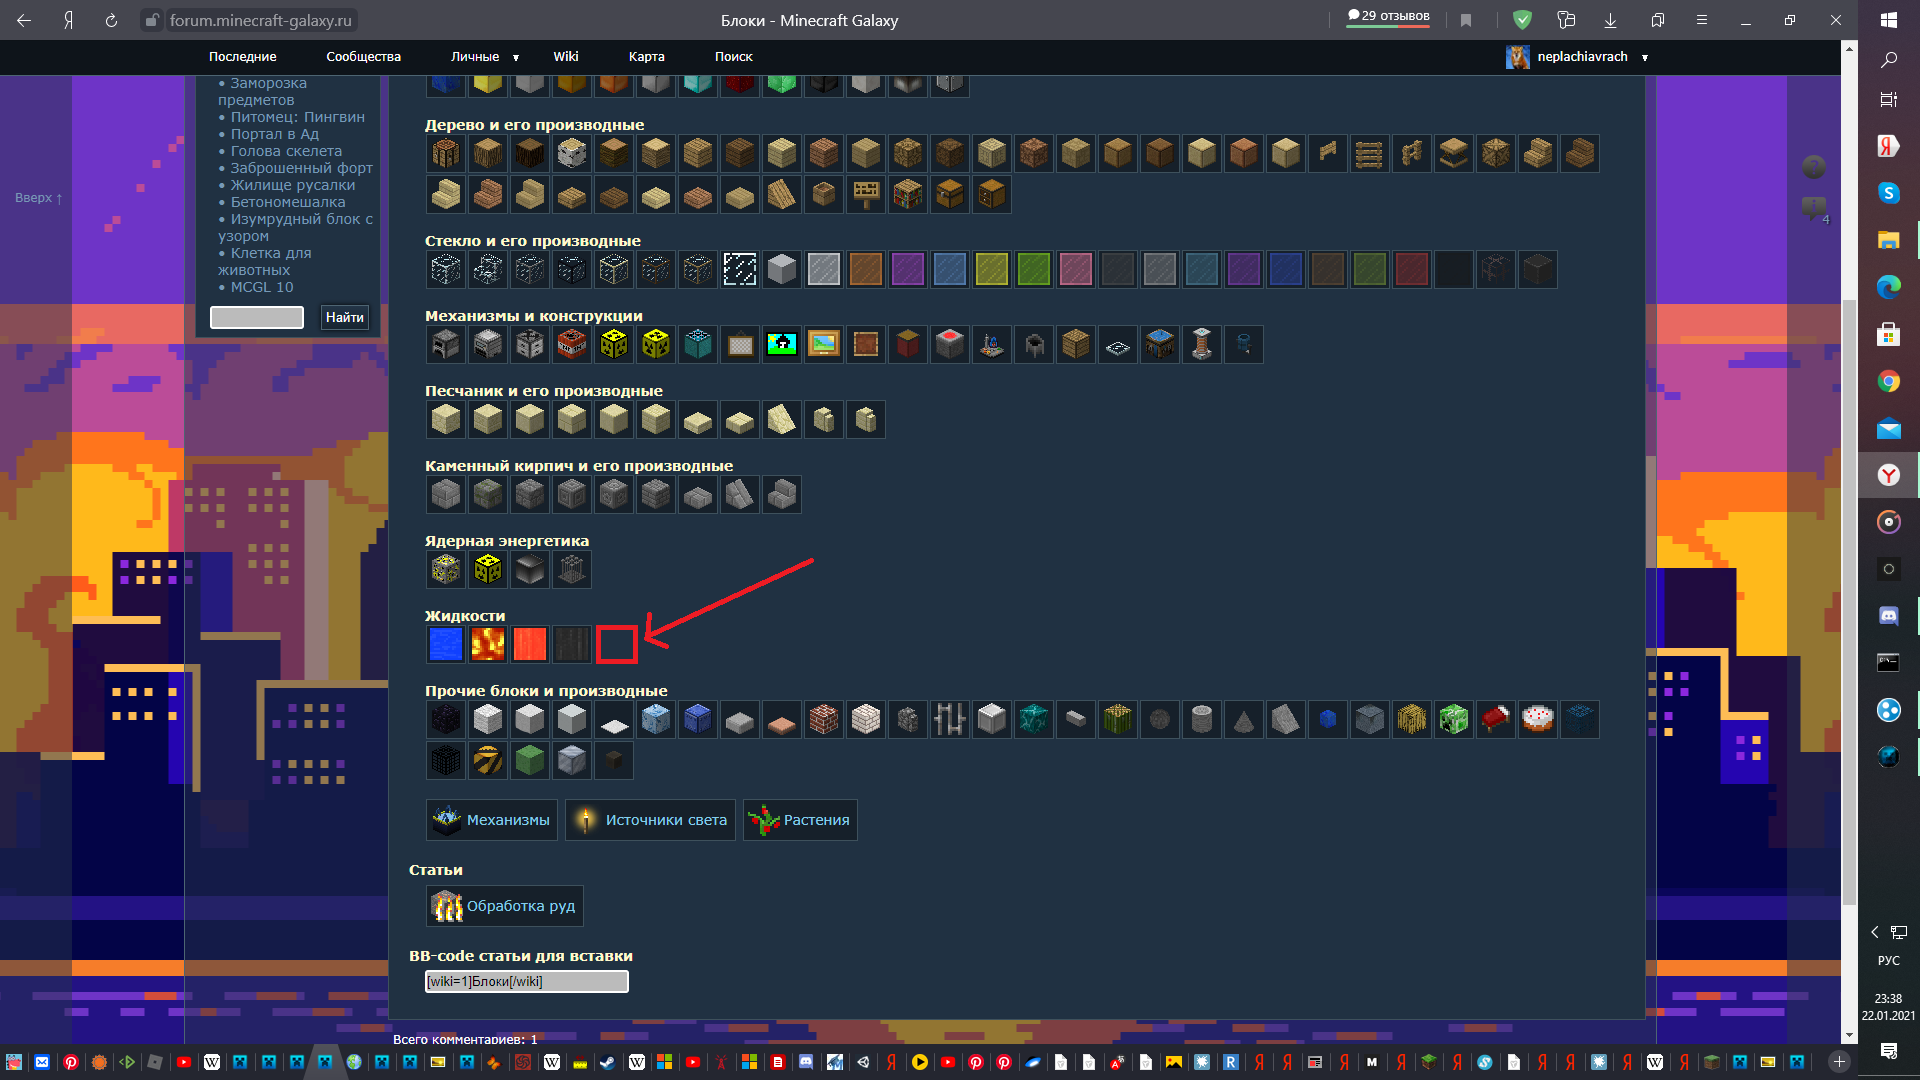Open the Карта menu item
Image resolution: width=1920 pixels, height=1080 pixels.
coord(646,57)
